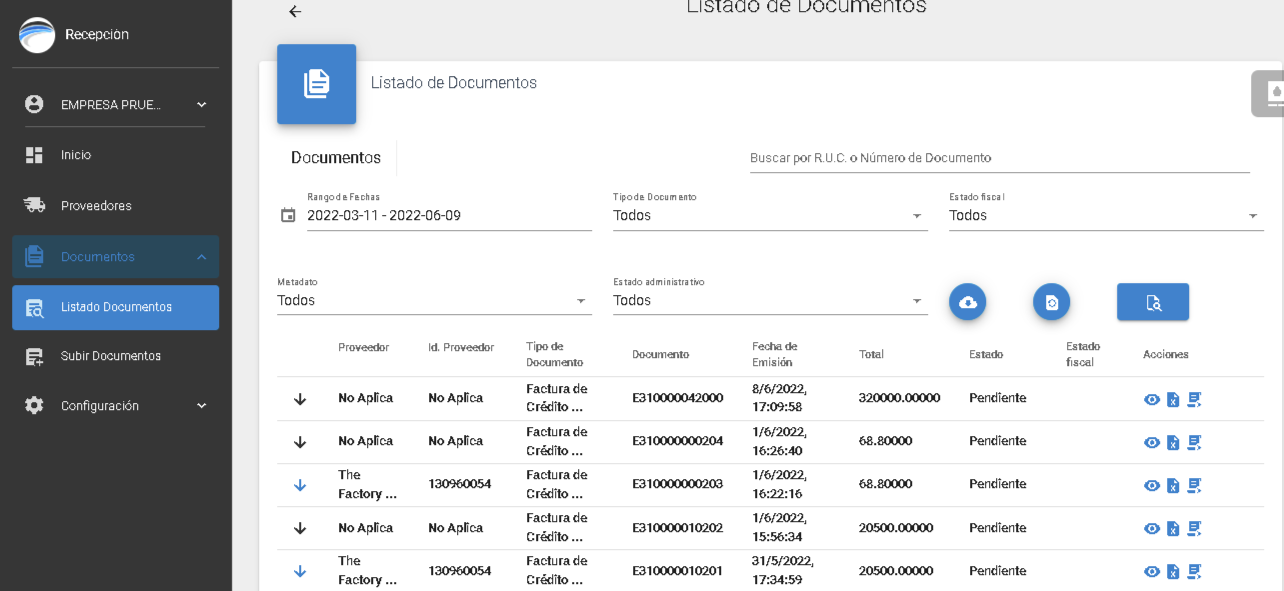Select Subir Documentos in the sidebar

pos(110,356)
